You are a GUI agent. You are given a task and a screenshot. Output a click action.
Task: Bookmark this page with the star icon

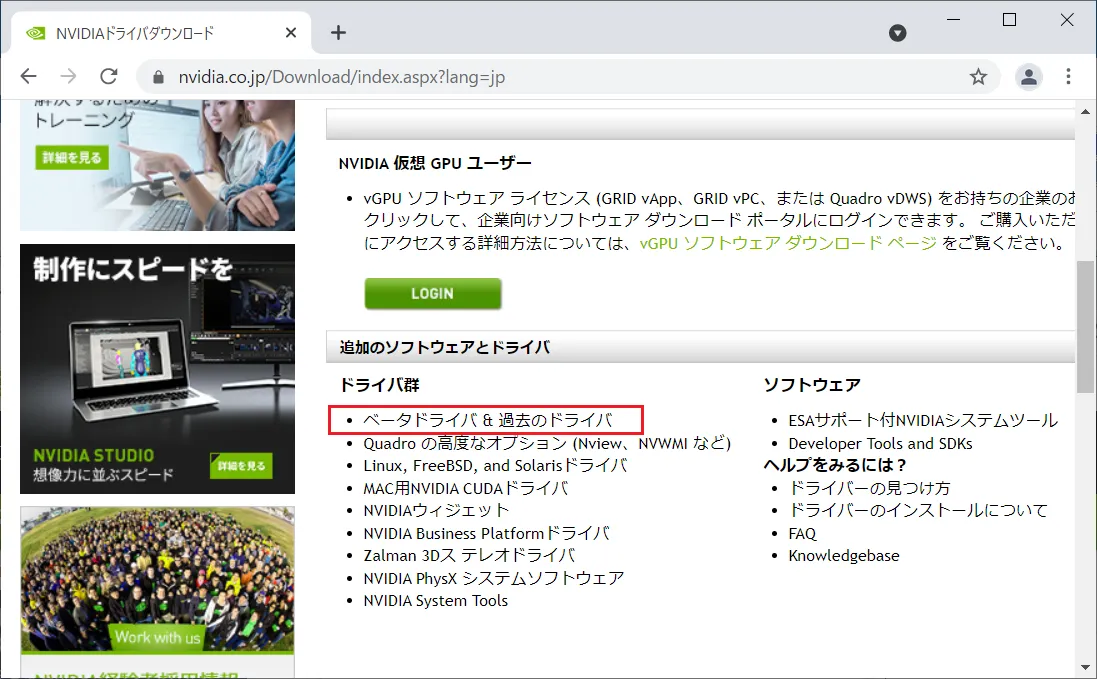click(x=978, y=77)
